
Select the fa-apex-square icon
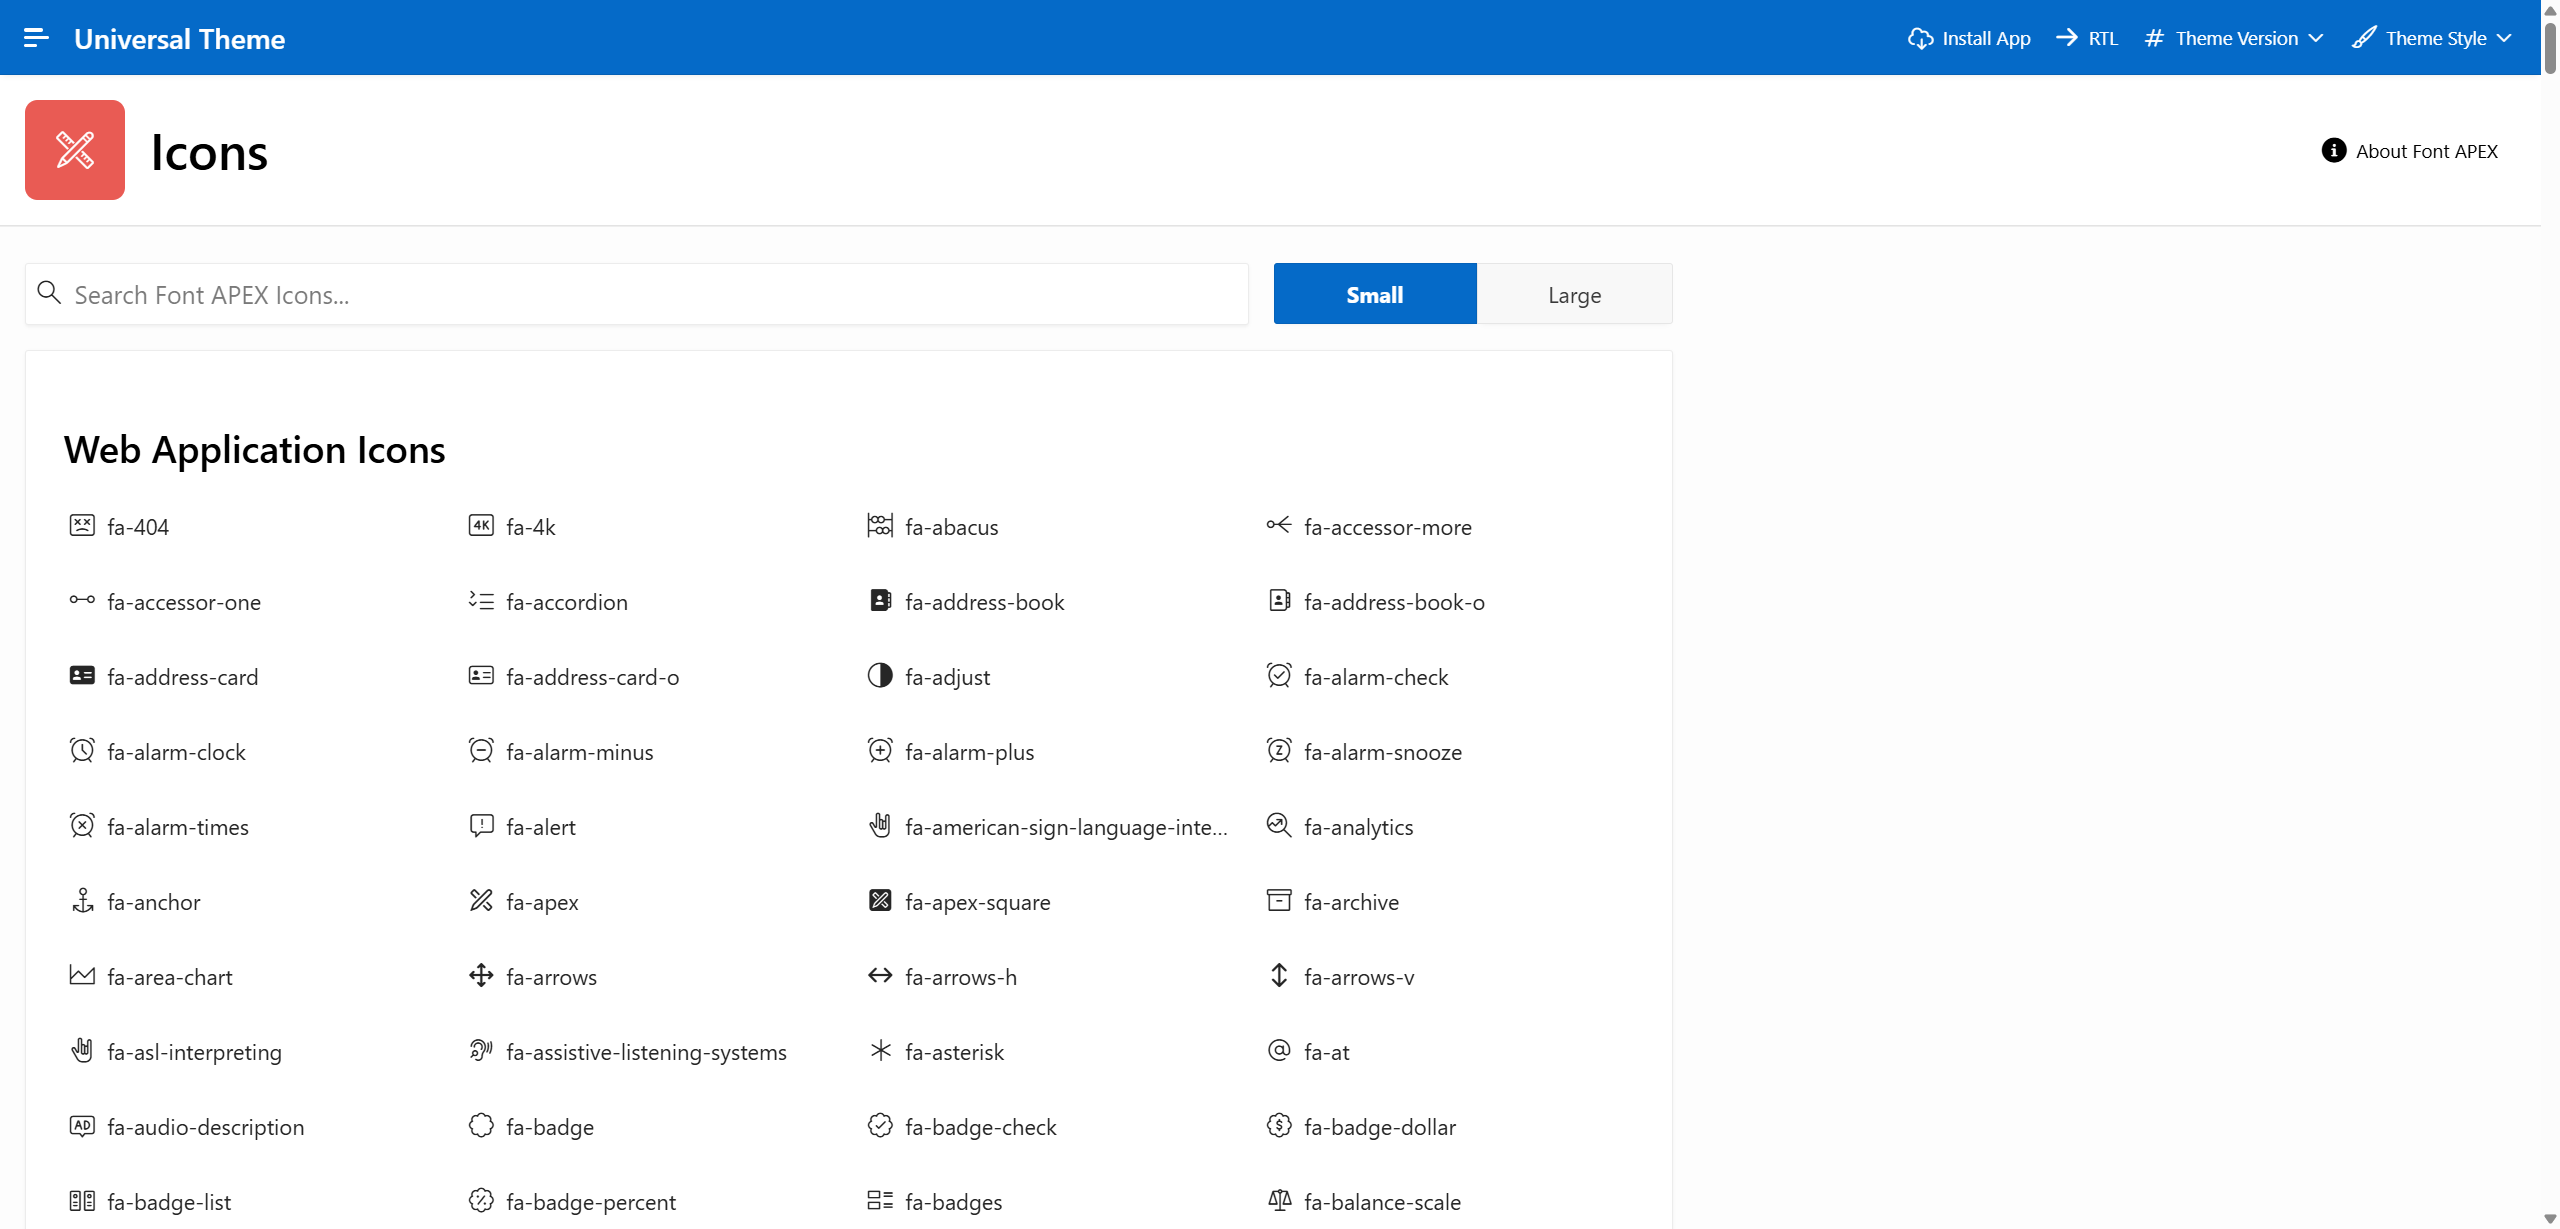pyautogui.click(x=879, y=901)
